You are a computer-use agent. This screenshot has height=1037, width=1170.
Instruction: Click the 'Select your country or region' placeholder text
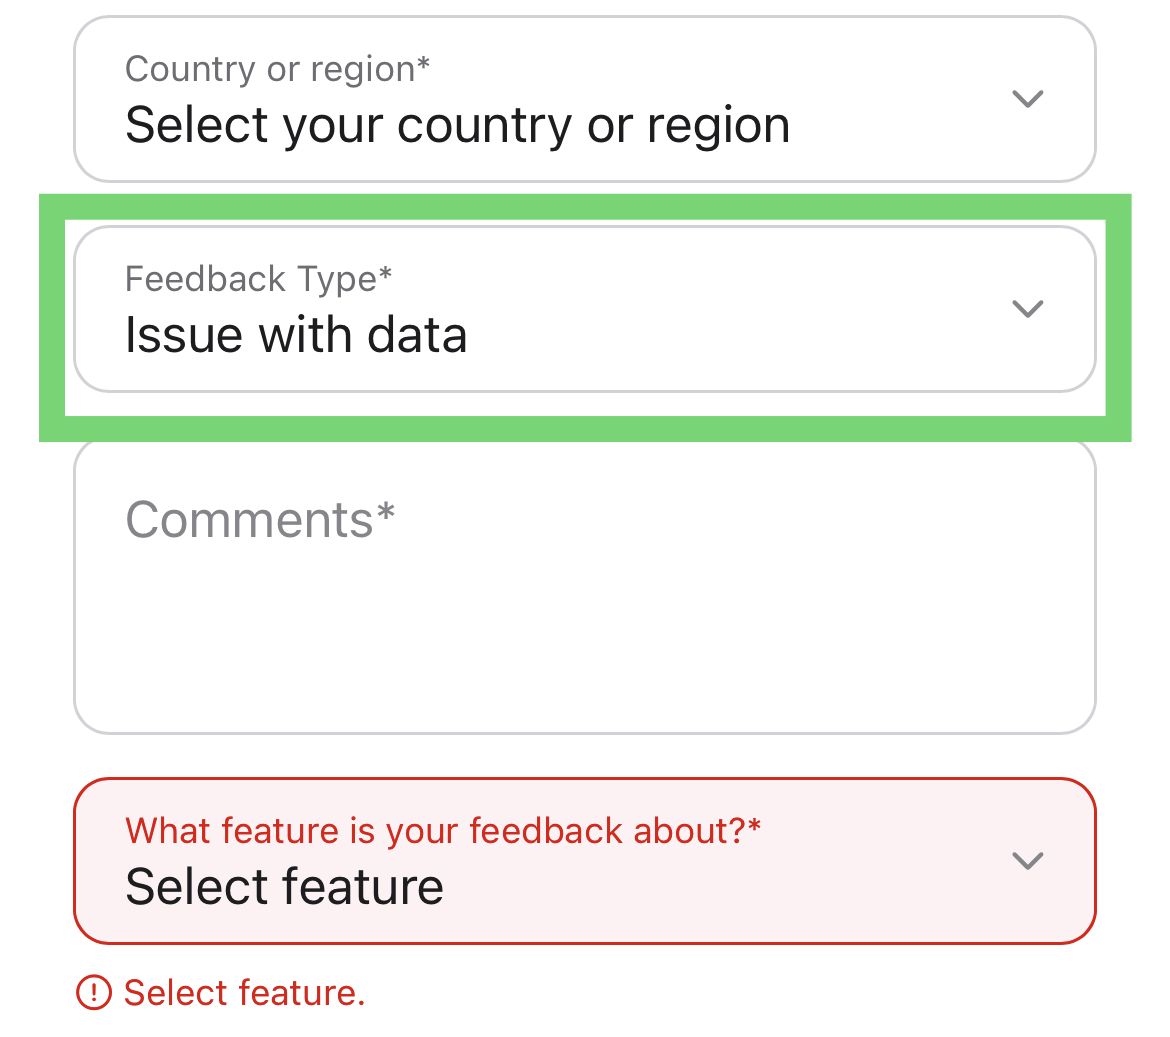point(457,125)
